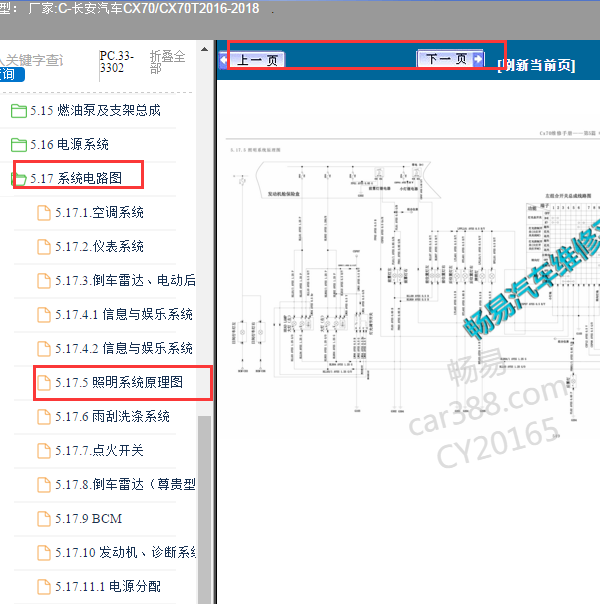Screen dimensions: 600x604
Task: Expand folder 5.16 电源系统
Action: click(x=69, y=144)
